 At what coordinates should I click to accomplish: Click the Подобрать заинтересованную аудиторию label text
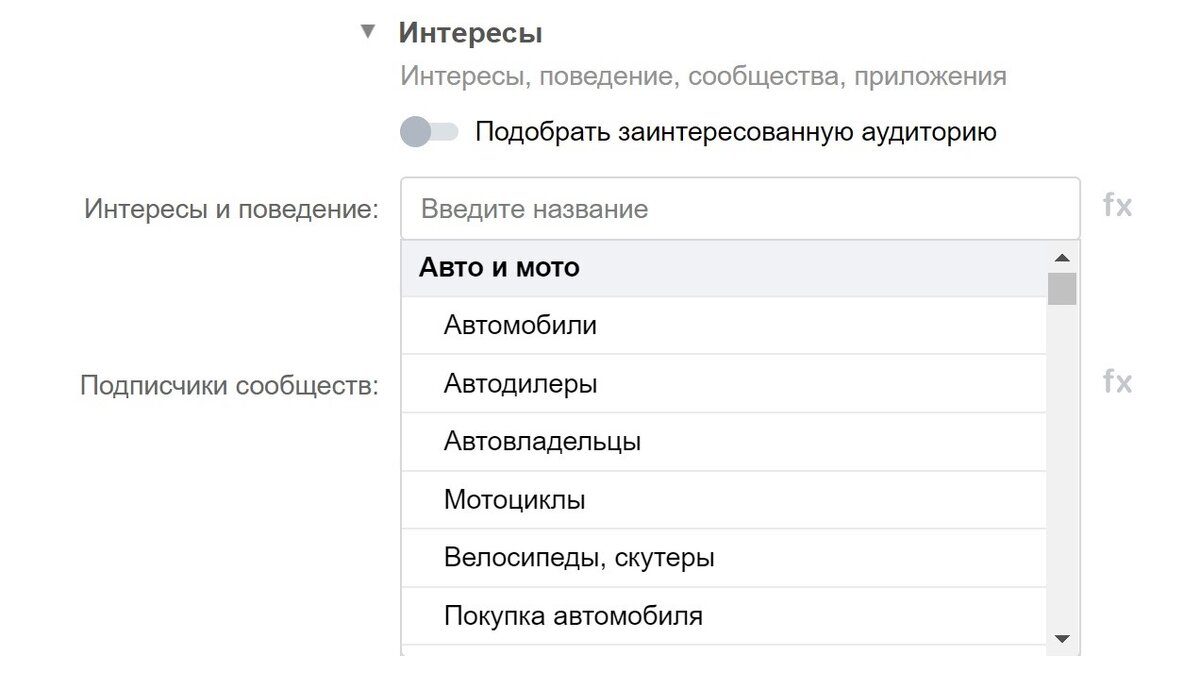click(736, 132)
